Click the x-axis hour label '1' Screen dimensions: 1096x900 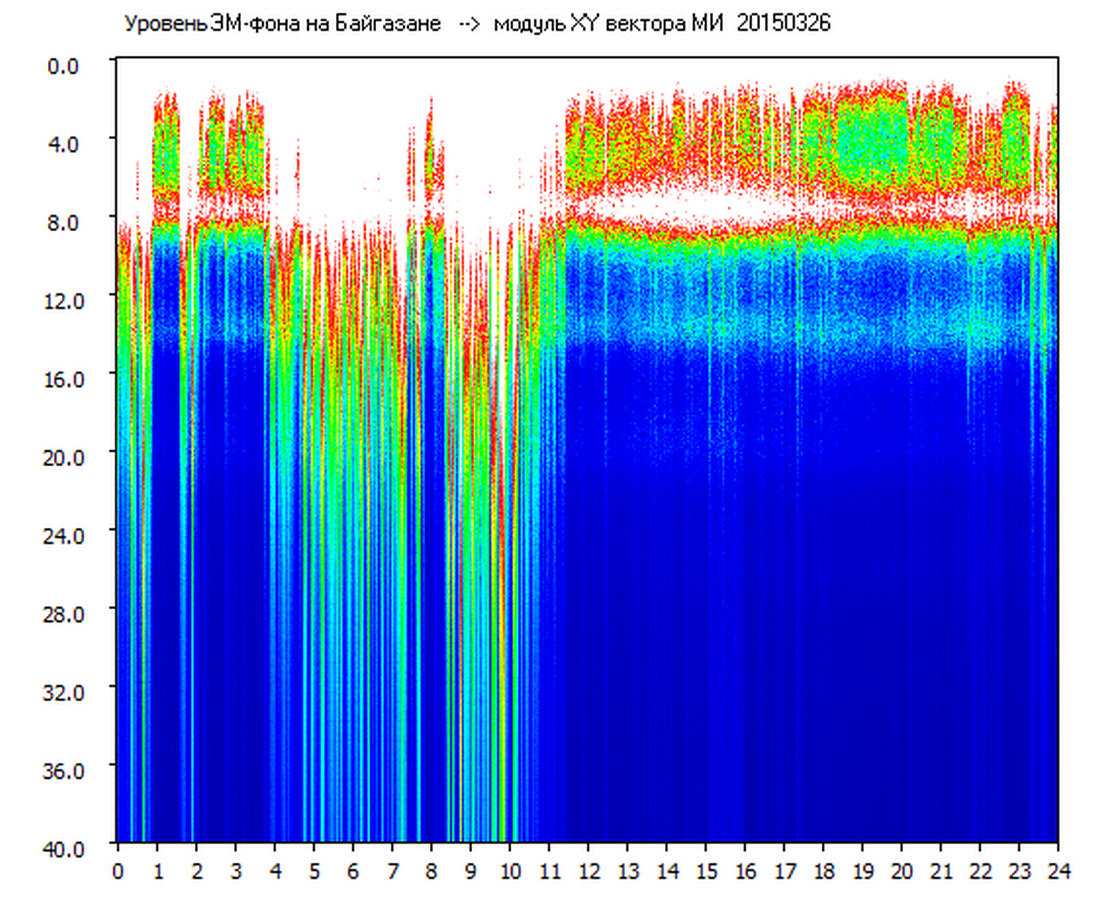click(x=158, y=871)
